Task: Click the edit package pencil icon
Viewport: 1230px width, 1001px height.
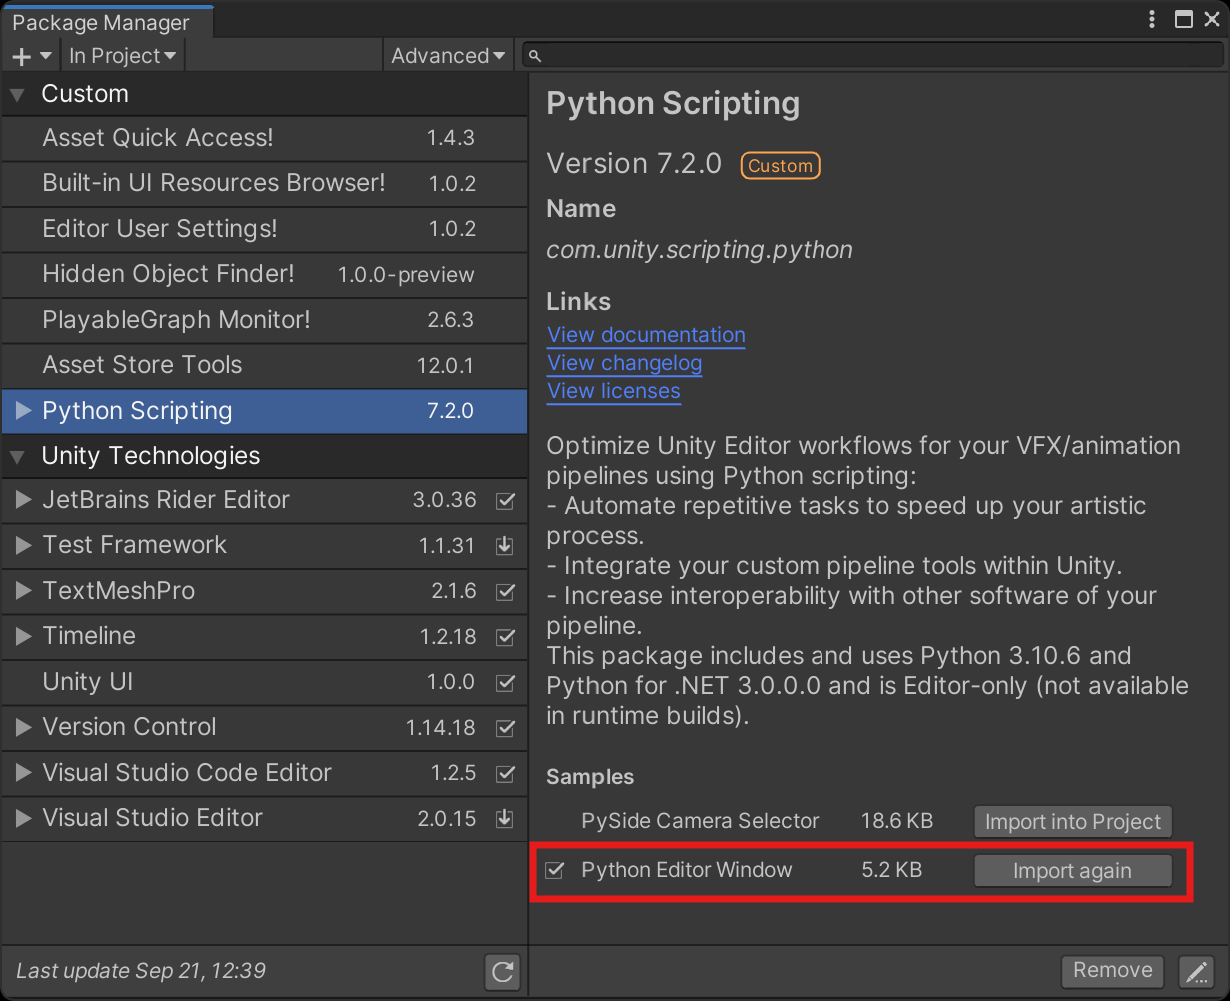Action: [x=1195, y=971]
